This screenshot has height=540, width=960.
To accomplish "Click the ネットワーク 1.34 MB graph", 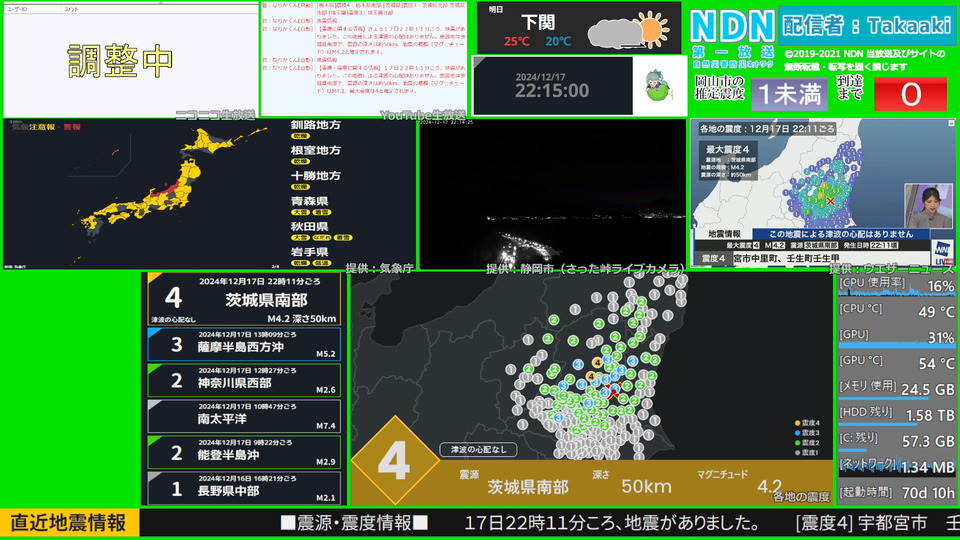I will 896,467.
